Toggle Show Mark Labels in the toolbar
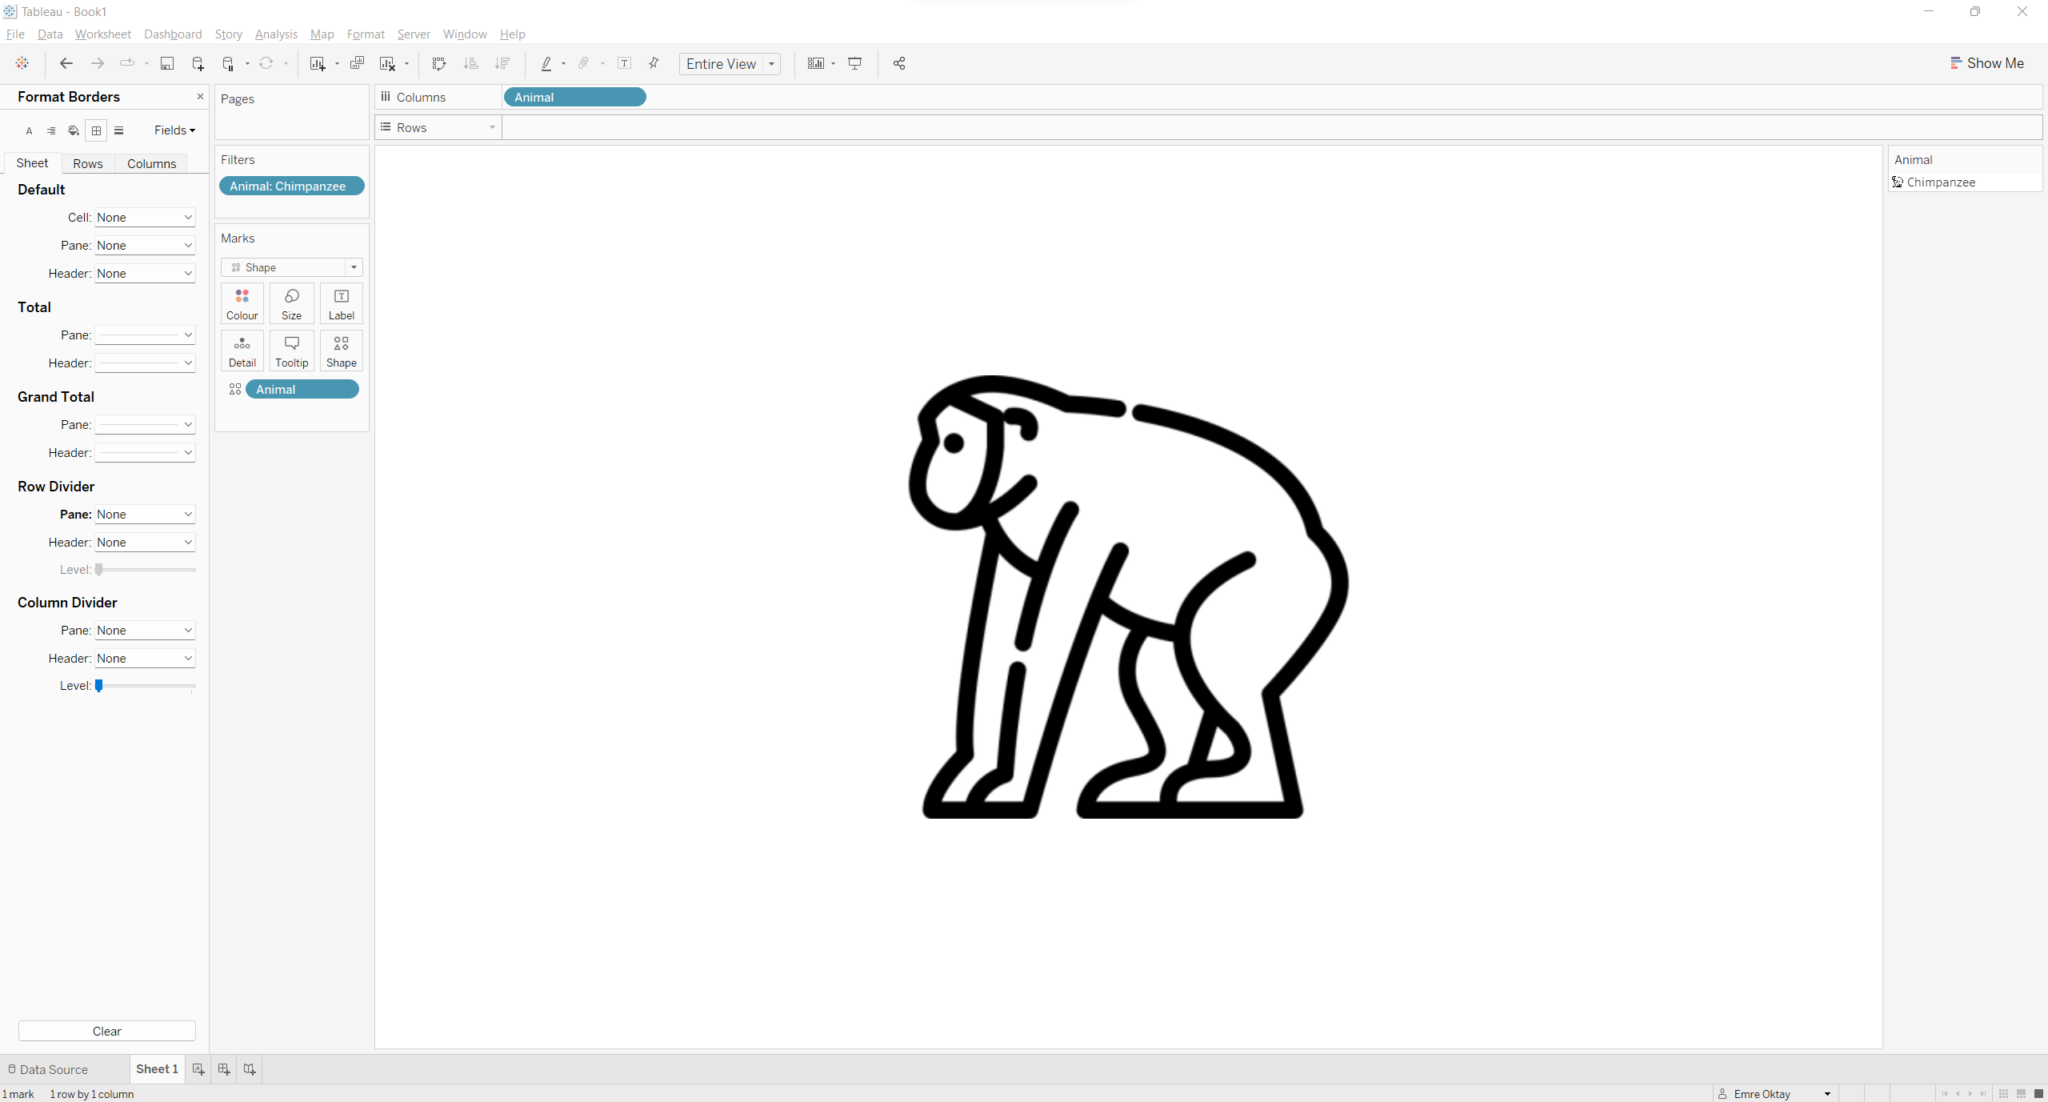 [x=624, y=63]
